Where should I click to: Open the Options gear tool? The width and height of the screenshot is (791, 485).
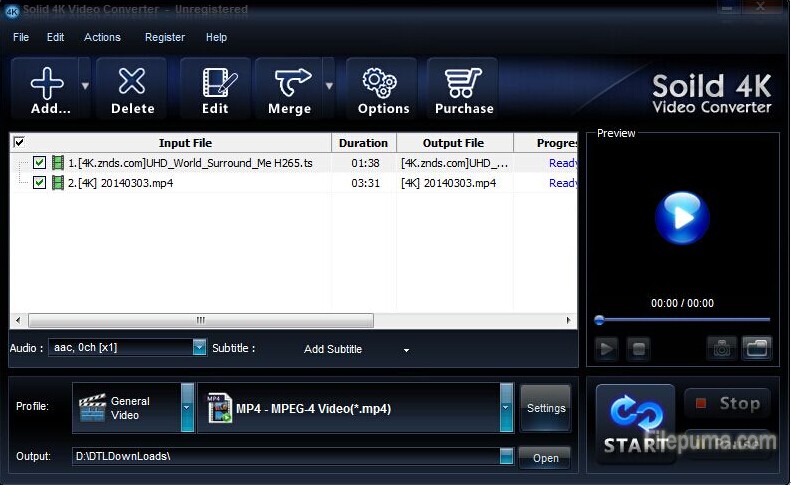[x=382, y=89]
